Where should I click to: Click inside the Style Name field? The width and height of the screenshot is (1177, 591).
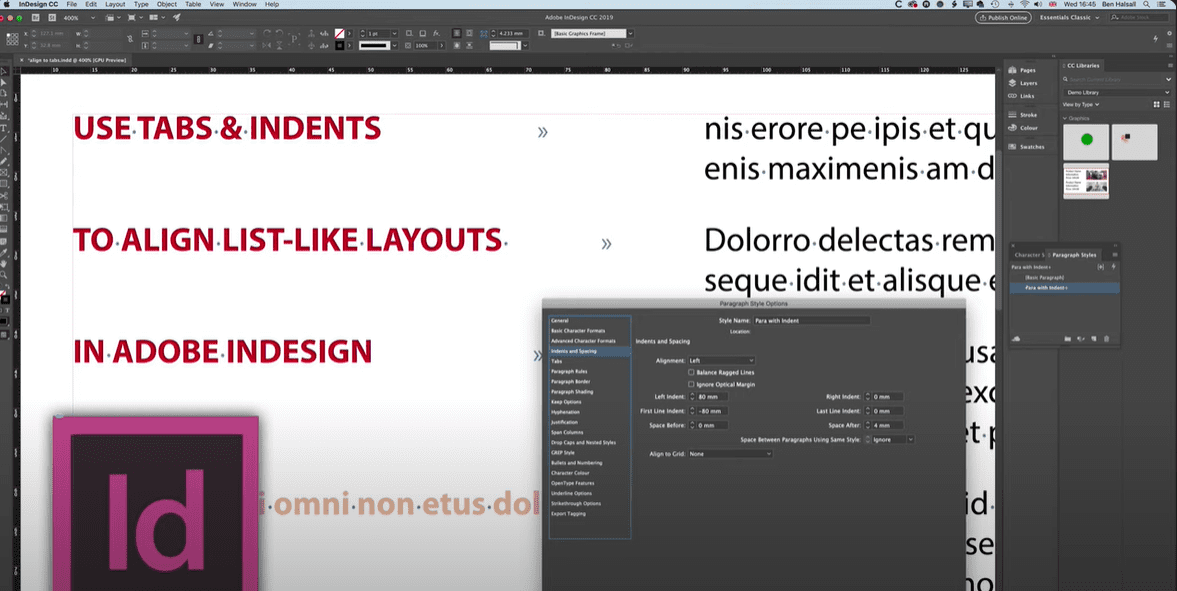810,321
